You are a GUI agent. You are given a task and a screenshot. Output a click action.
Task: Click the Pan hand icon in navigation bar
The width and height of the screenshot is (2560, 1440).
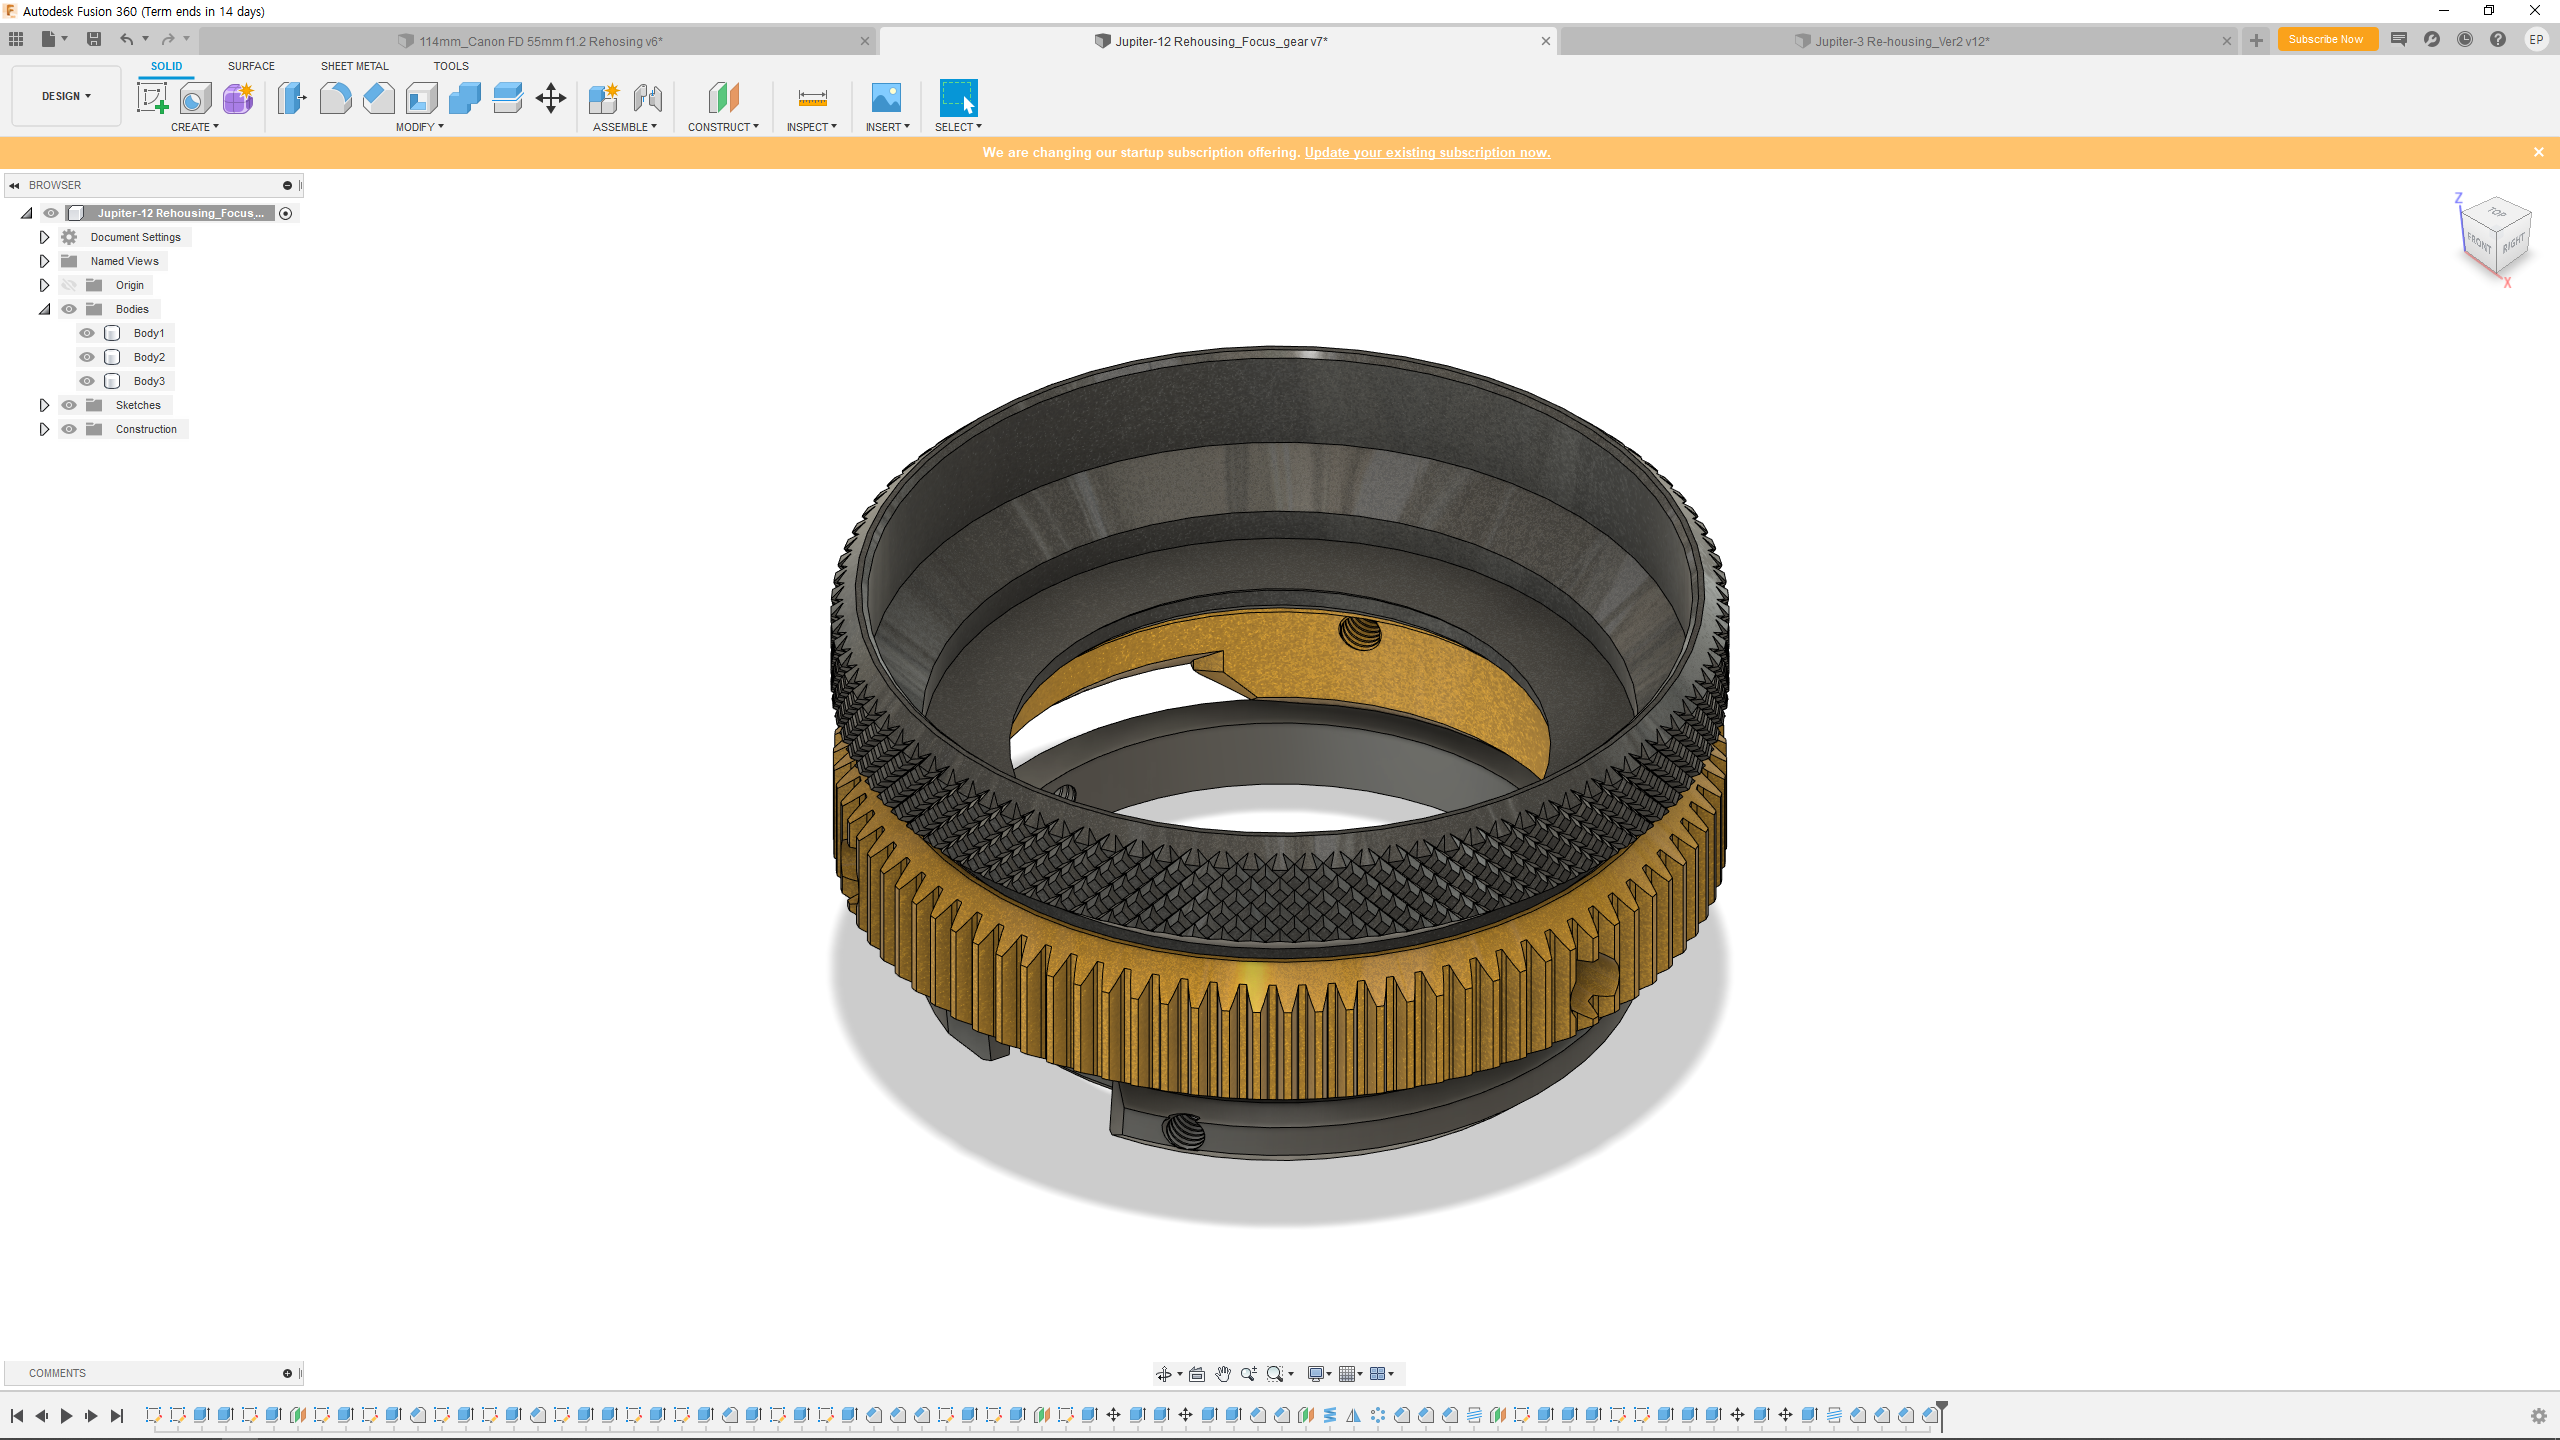1223,1374
